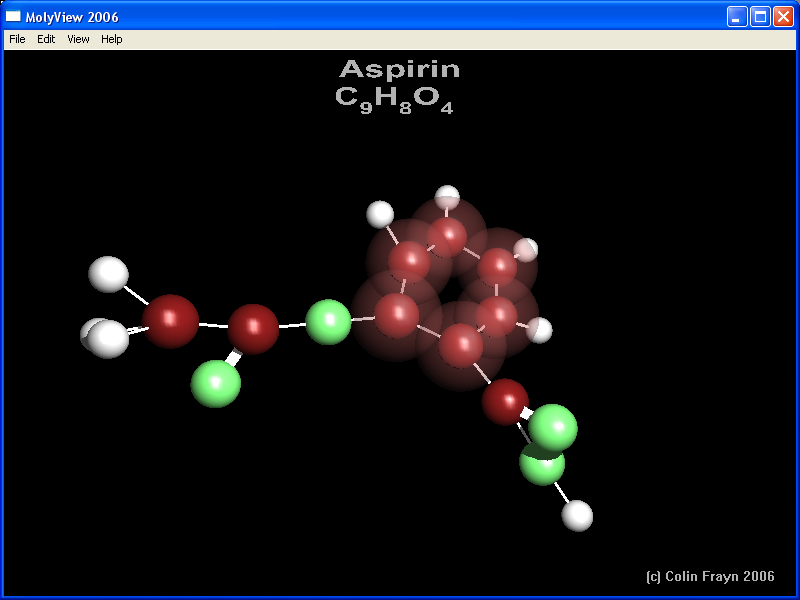Click the MolyView icon in the title bar
This screenshot has width=800, height=600.
[x=13, y=16]
